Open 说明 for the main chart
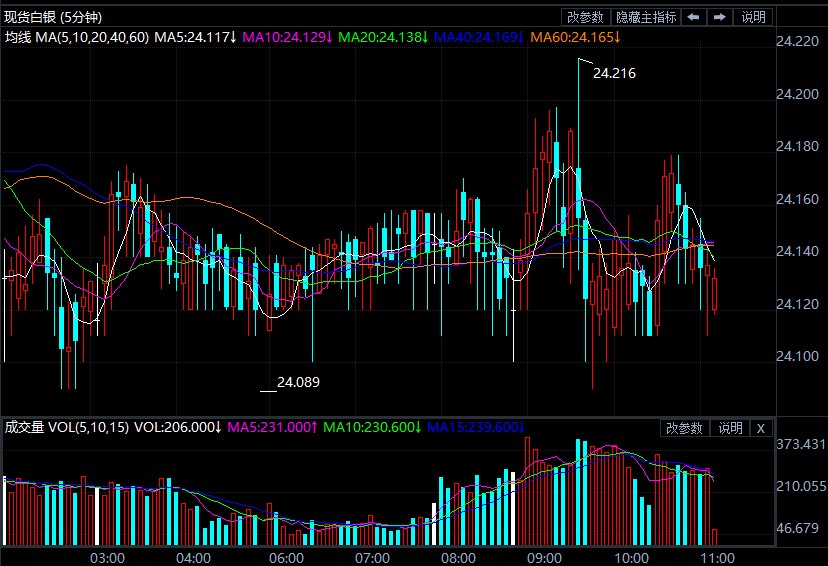 pyautogui.click(x=753, y=17)
